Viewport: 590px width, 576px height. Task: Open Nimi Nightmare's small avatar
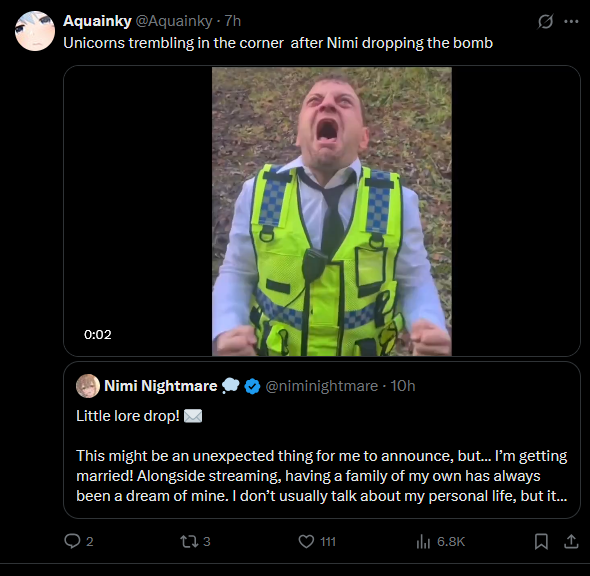pyautogui.click(x=88, y=386)
